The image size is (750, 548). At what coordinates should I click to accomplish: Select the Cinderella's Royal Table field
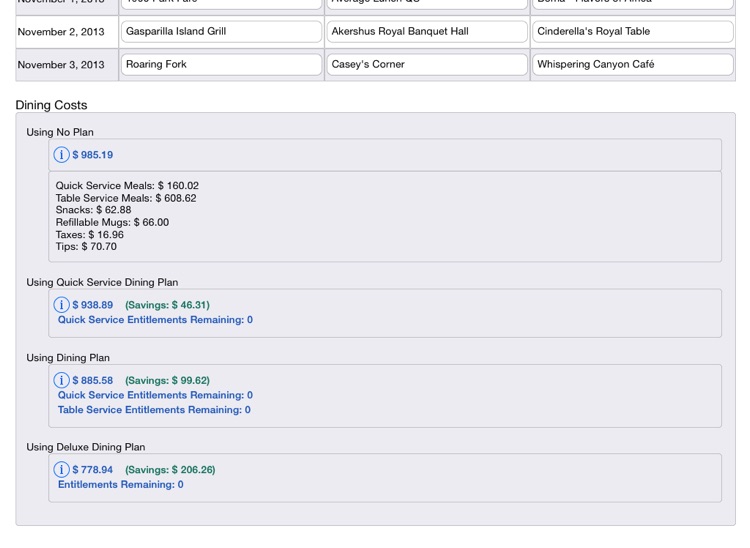click(x=633, y=32)
